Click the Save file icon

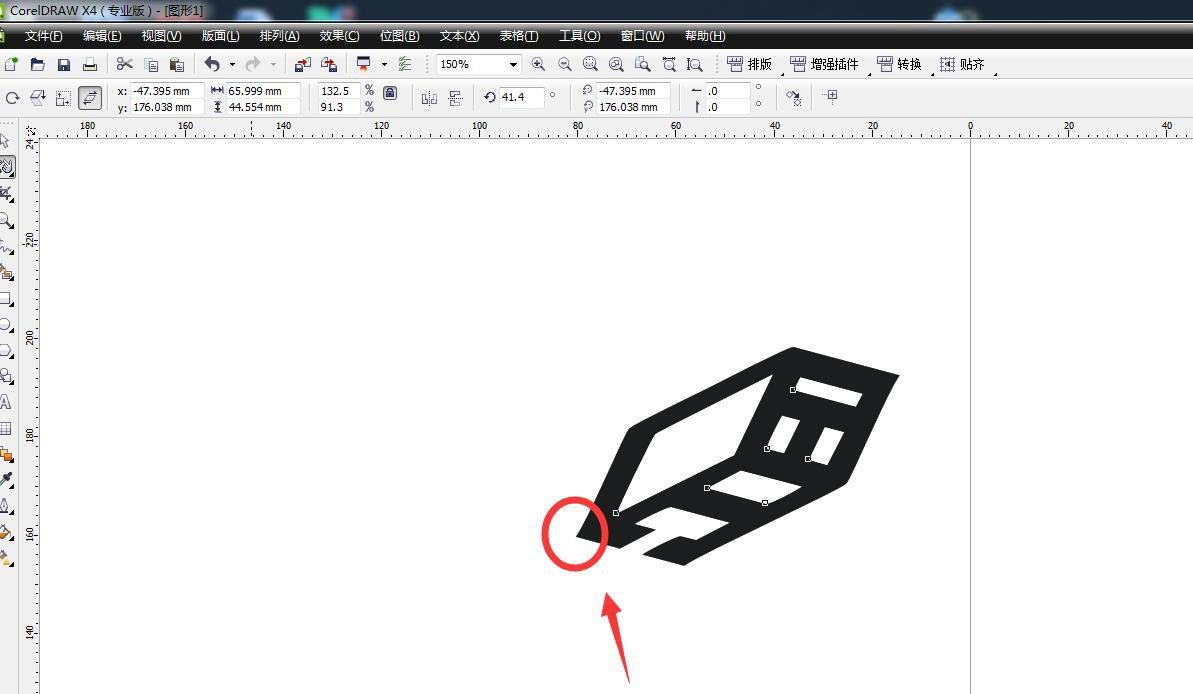pos(64,65)
